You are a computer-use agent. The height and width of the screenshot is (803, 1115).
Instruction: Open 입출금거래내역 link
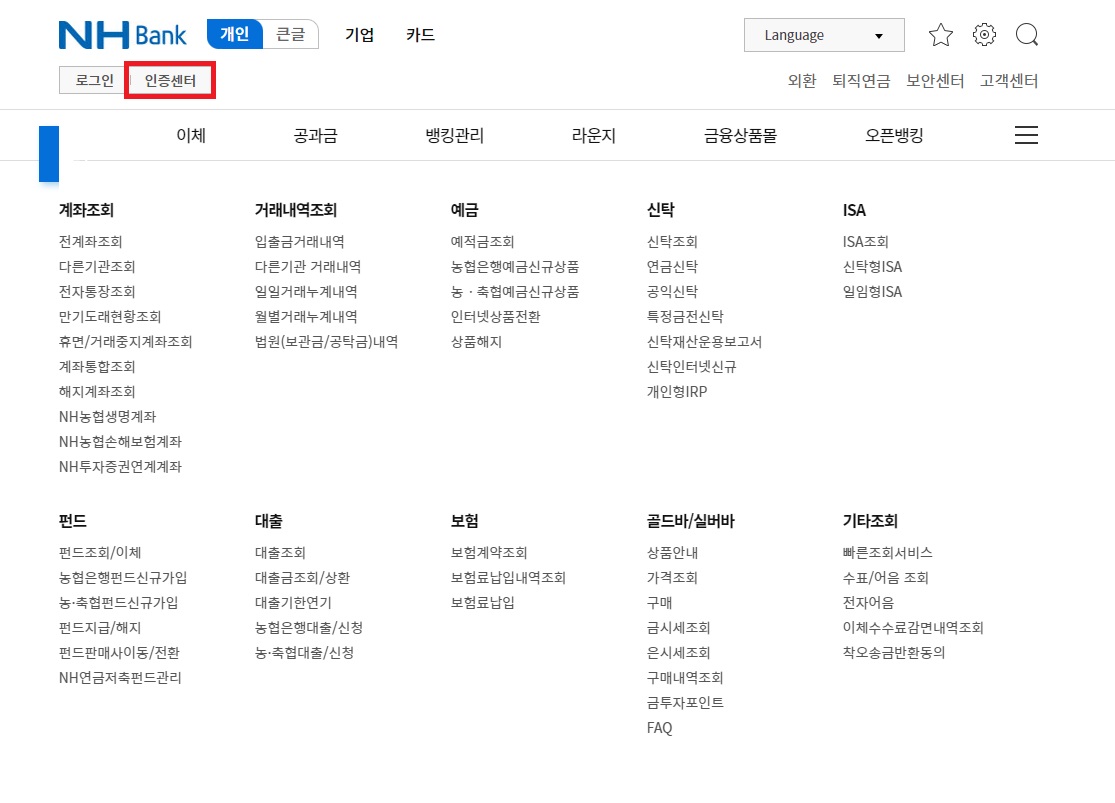[300, 242]
